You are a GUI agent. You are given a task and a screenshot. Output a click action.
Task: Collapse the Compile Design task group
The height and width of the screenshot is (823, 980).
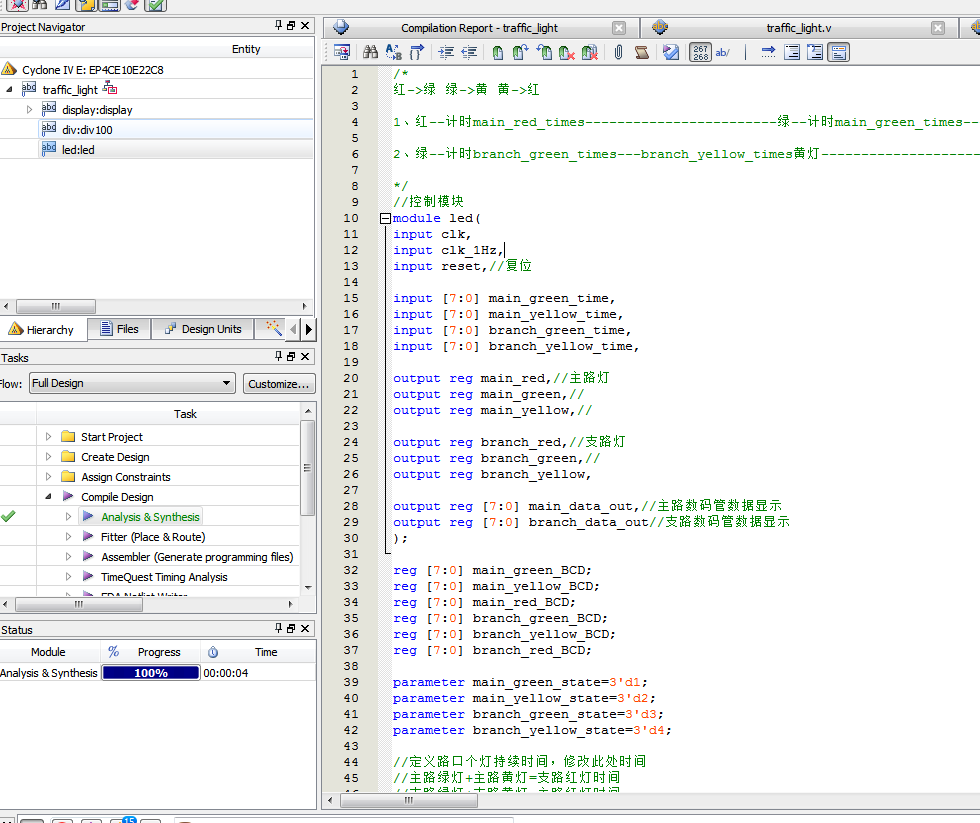coord(48,497)
